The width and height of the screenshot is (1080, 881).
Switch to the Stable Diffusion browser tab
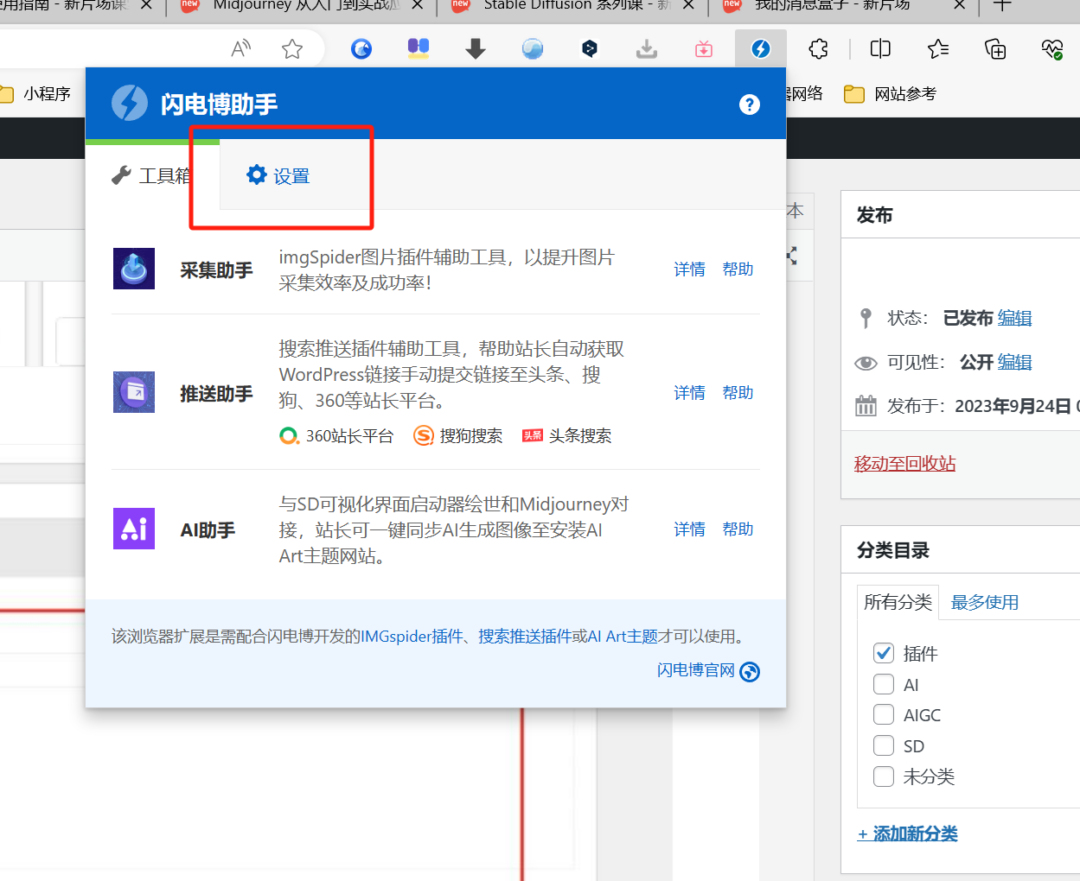coord(560,5)
